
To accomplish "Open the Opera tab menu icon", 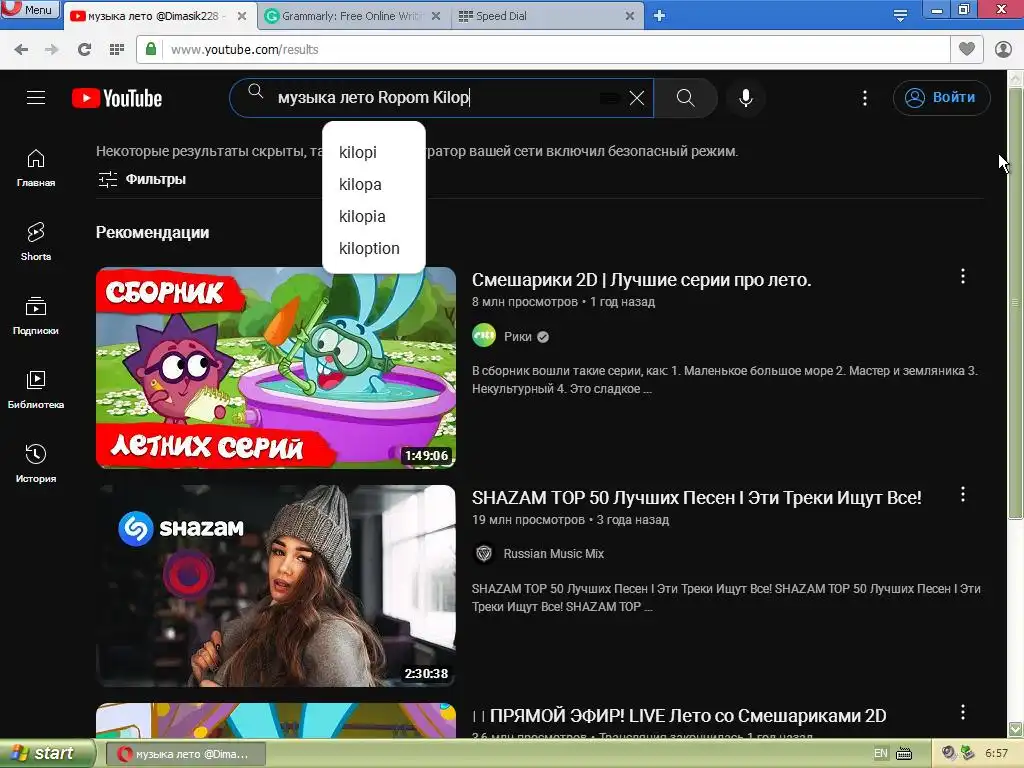I will tap(900, 15).
